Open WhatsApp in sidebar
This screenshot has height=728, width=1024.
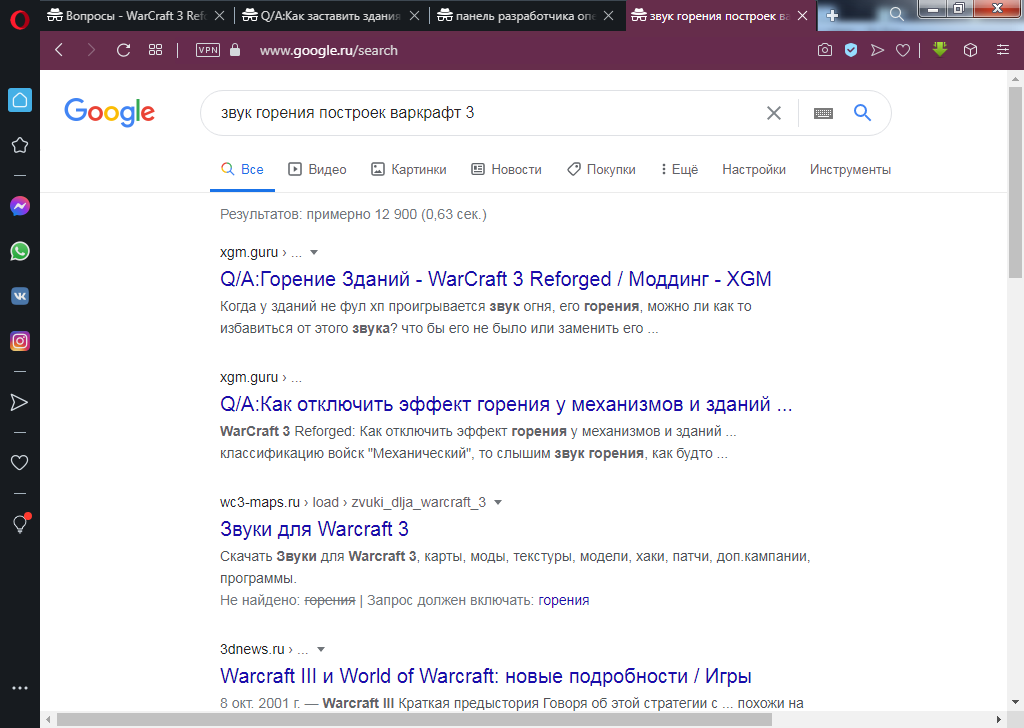[x=20, y=251]
